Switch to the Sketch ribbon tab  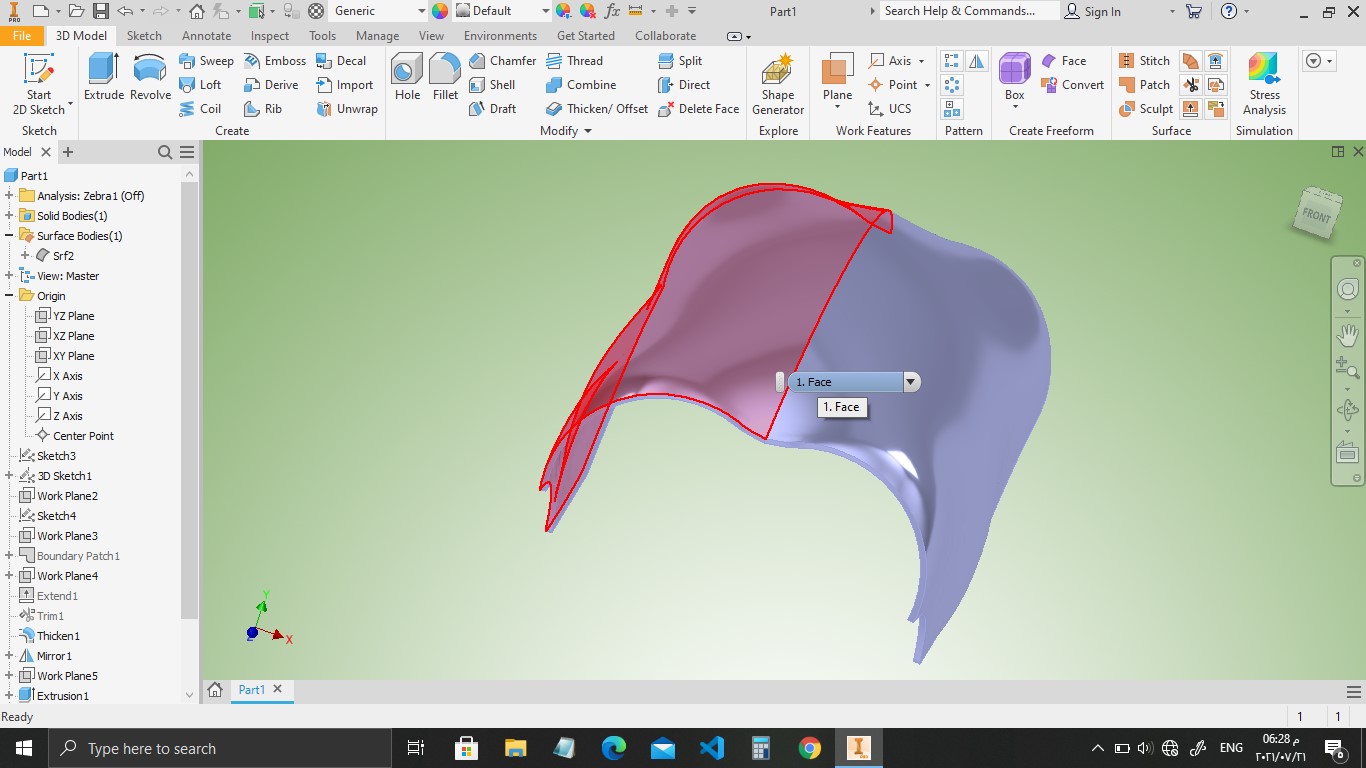click(144, 35)
